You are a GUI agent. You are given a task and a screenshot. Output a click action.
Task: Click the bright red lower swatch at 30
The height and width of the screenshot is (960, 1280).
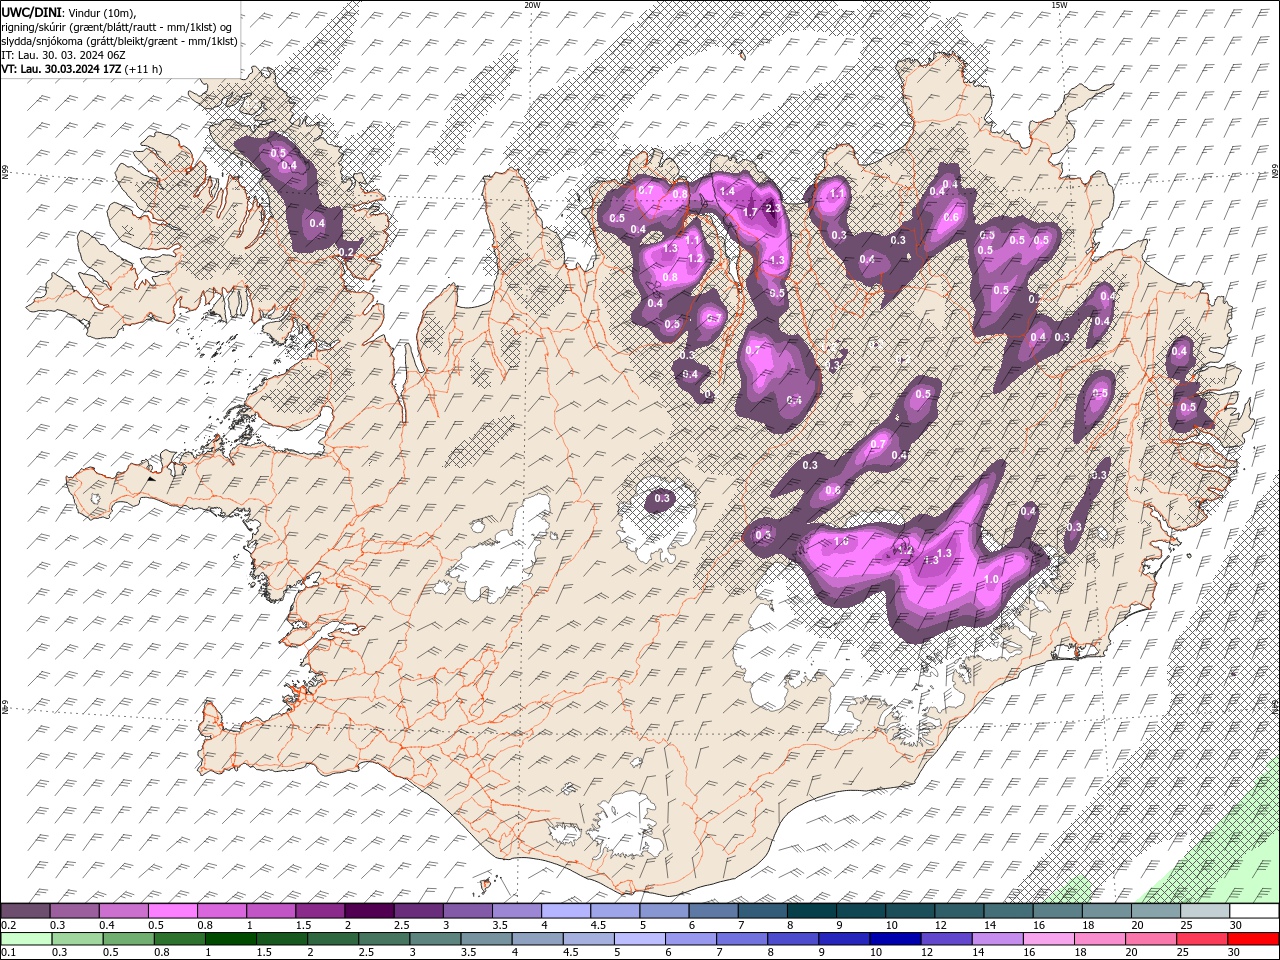pos(1253,939)
